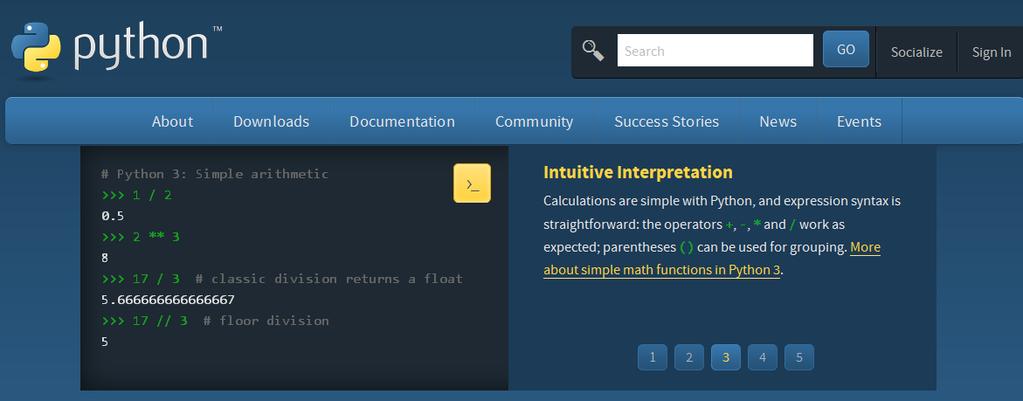
Task: Open the Documentation menu
Action: coord(402,121)
